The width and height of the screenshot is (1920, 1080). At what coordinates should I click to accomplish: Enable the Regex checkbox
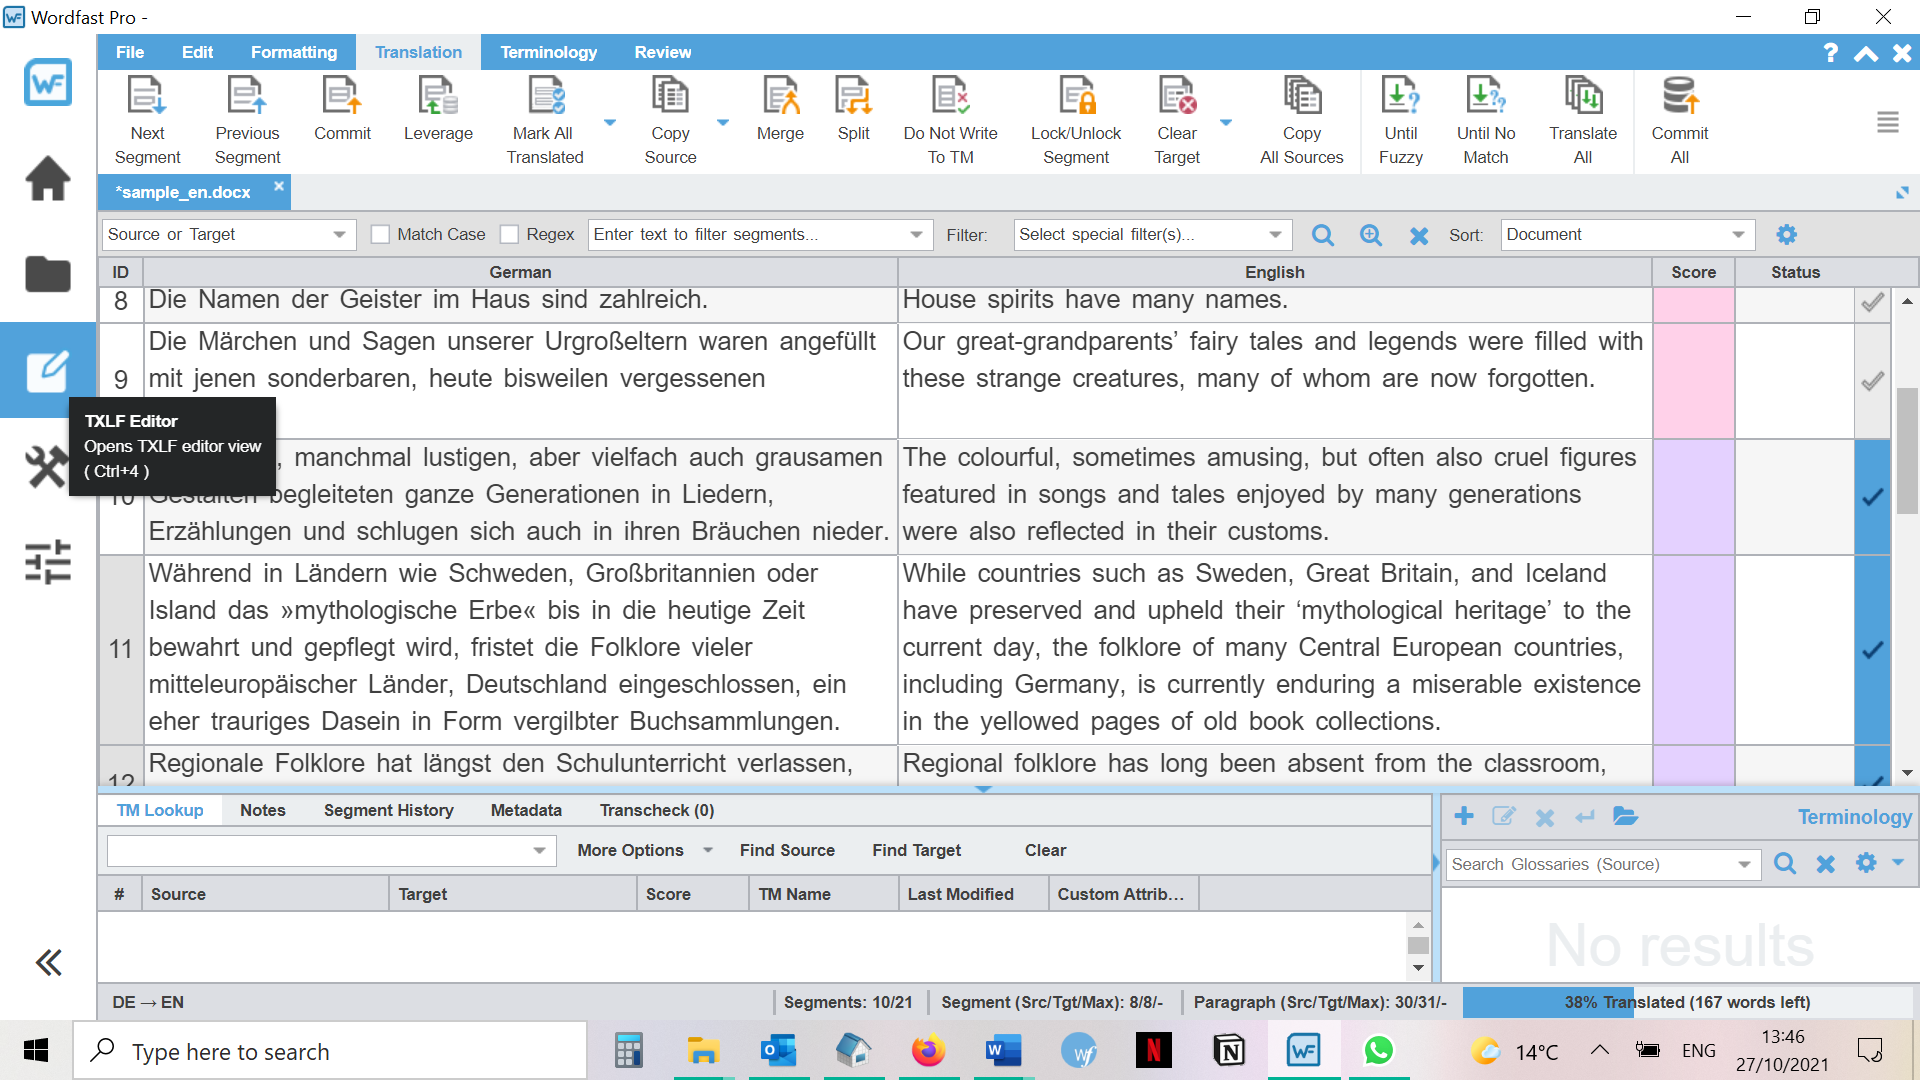click(510, 234)
